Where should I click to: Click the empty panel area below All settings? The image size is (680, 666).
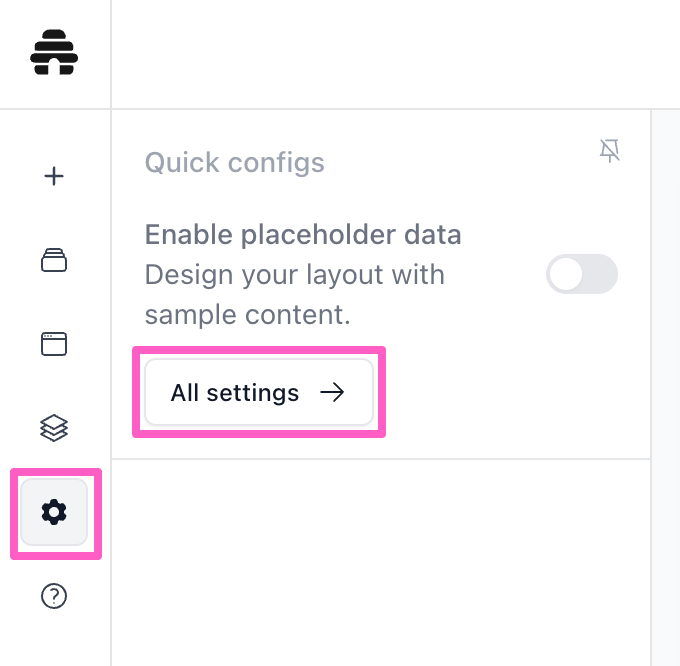380,560
